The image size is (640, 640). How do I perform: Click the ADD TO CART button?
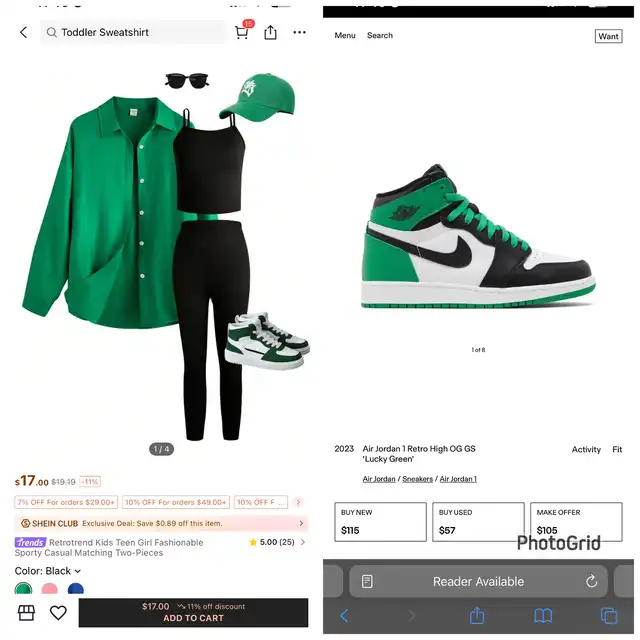pos(193,612)
